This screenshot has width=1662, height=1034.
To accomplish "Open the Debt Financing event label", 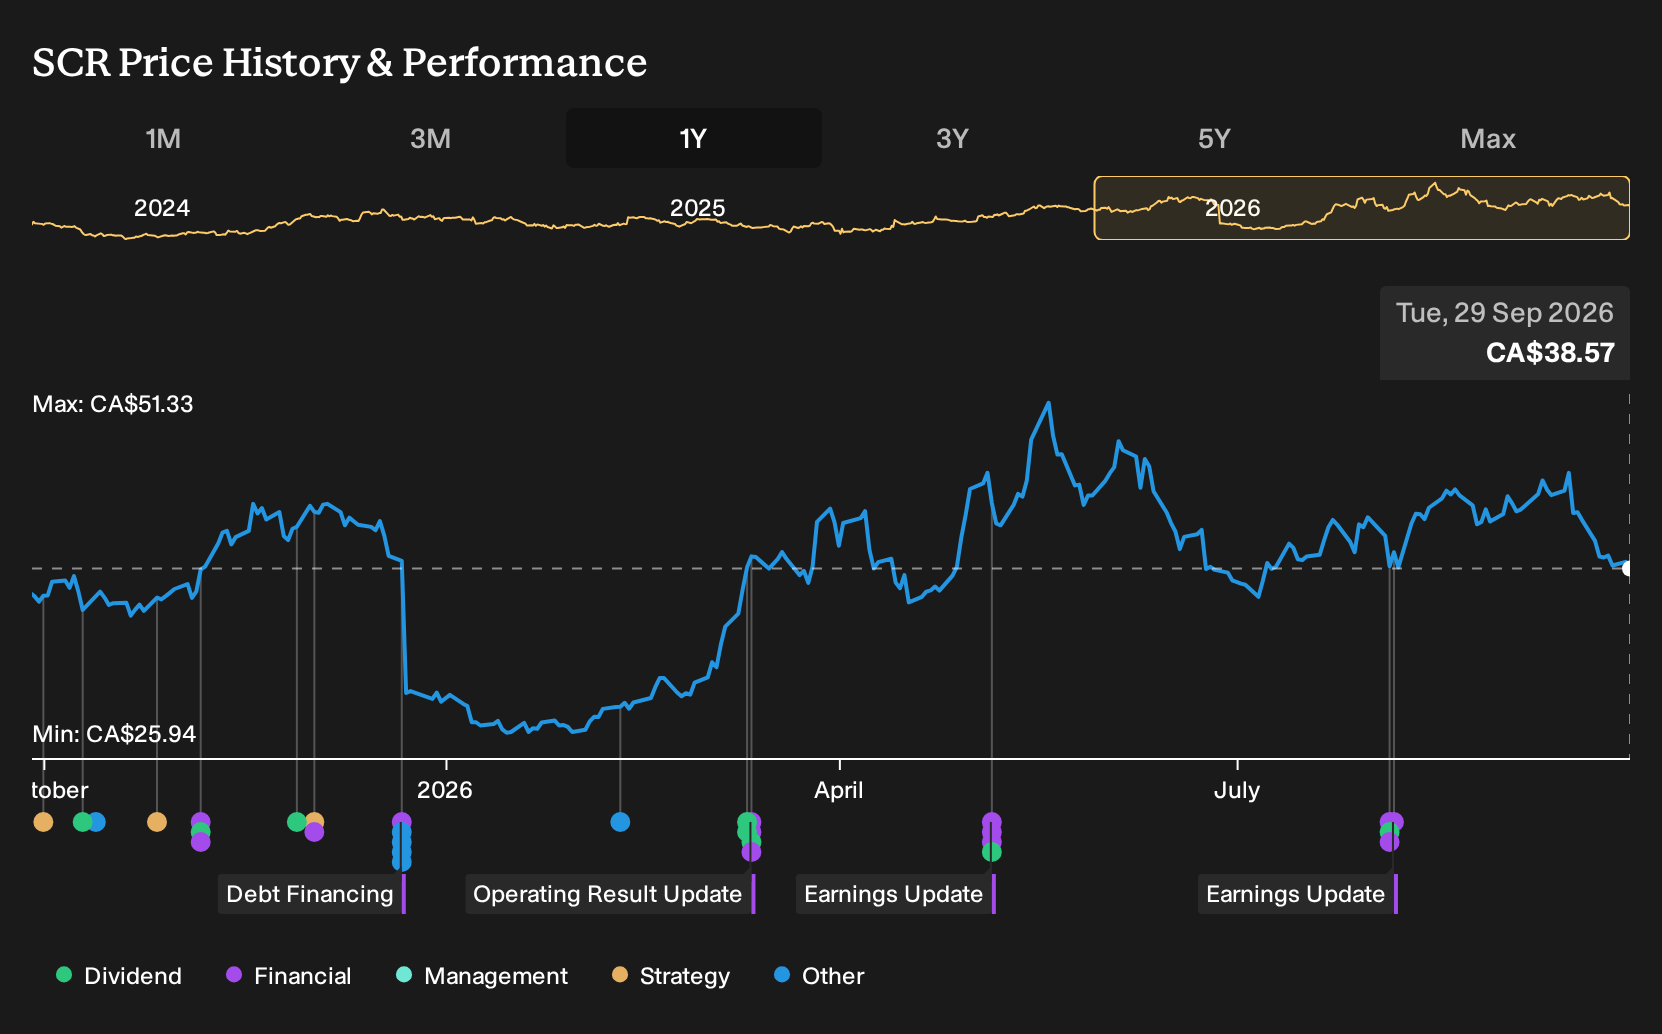I will [x=311, y=894].
